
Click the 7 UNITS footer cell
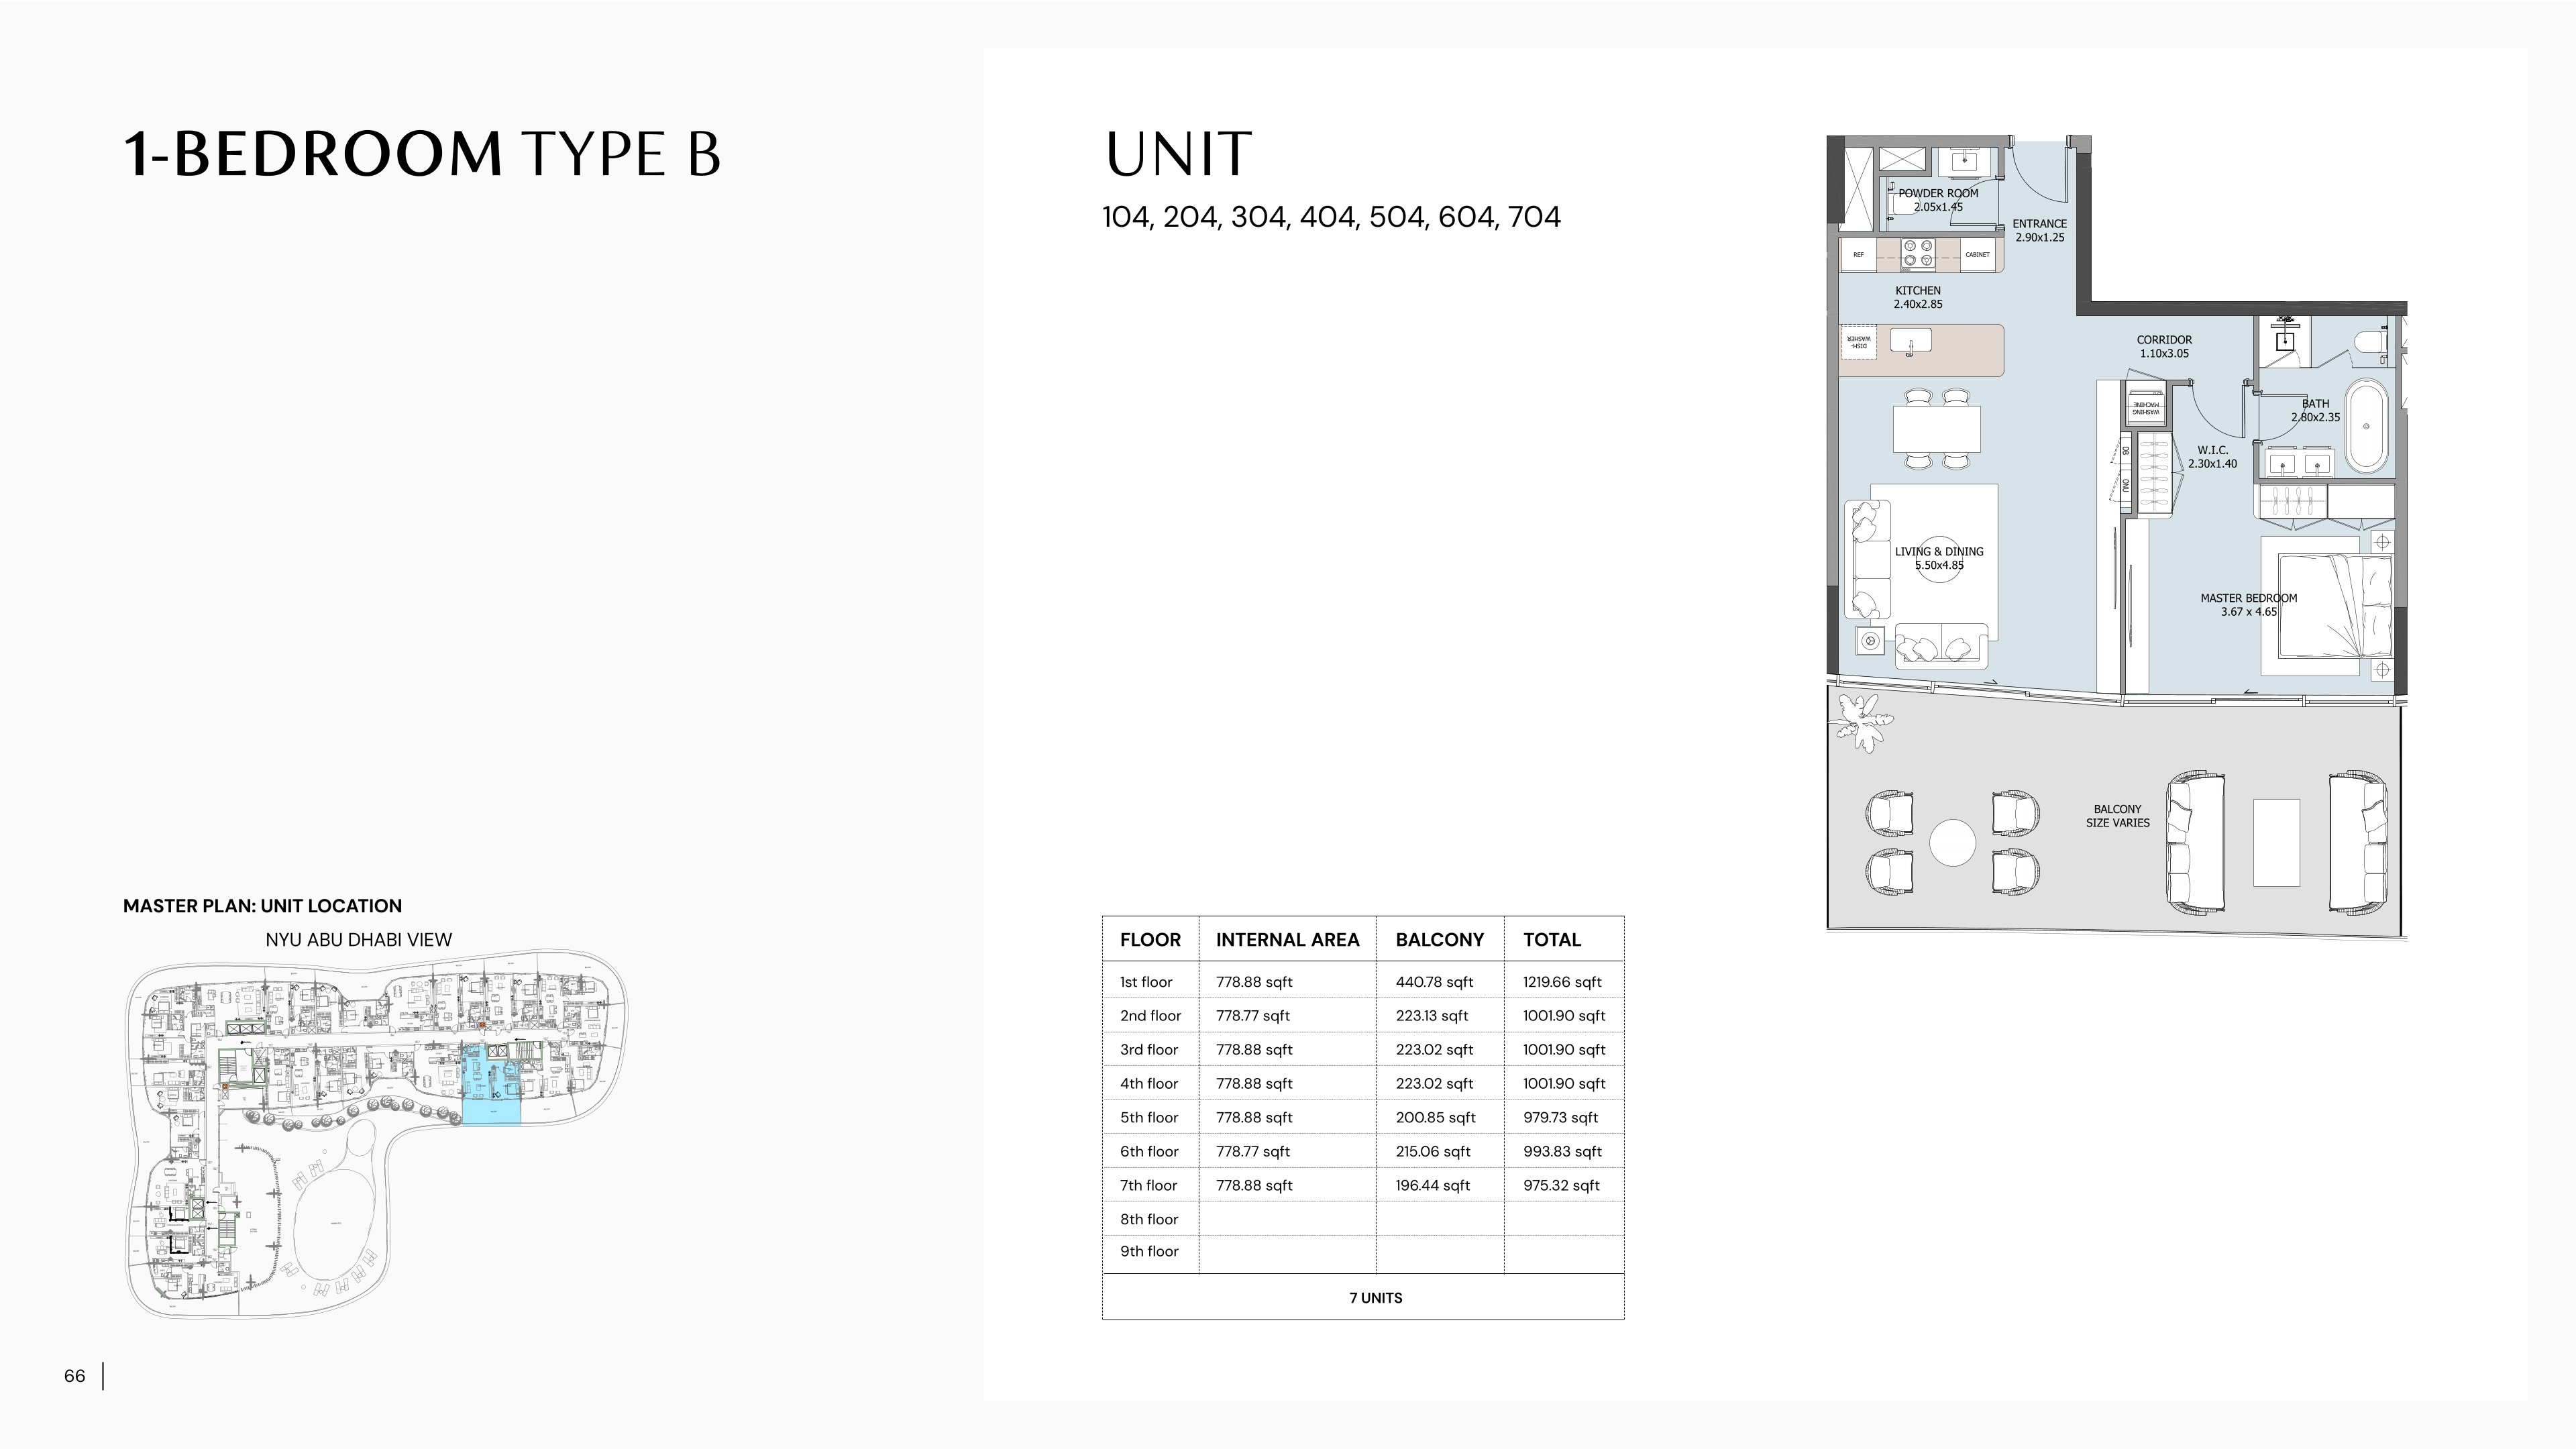point(1363,1298)
